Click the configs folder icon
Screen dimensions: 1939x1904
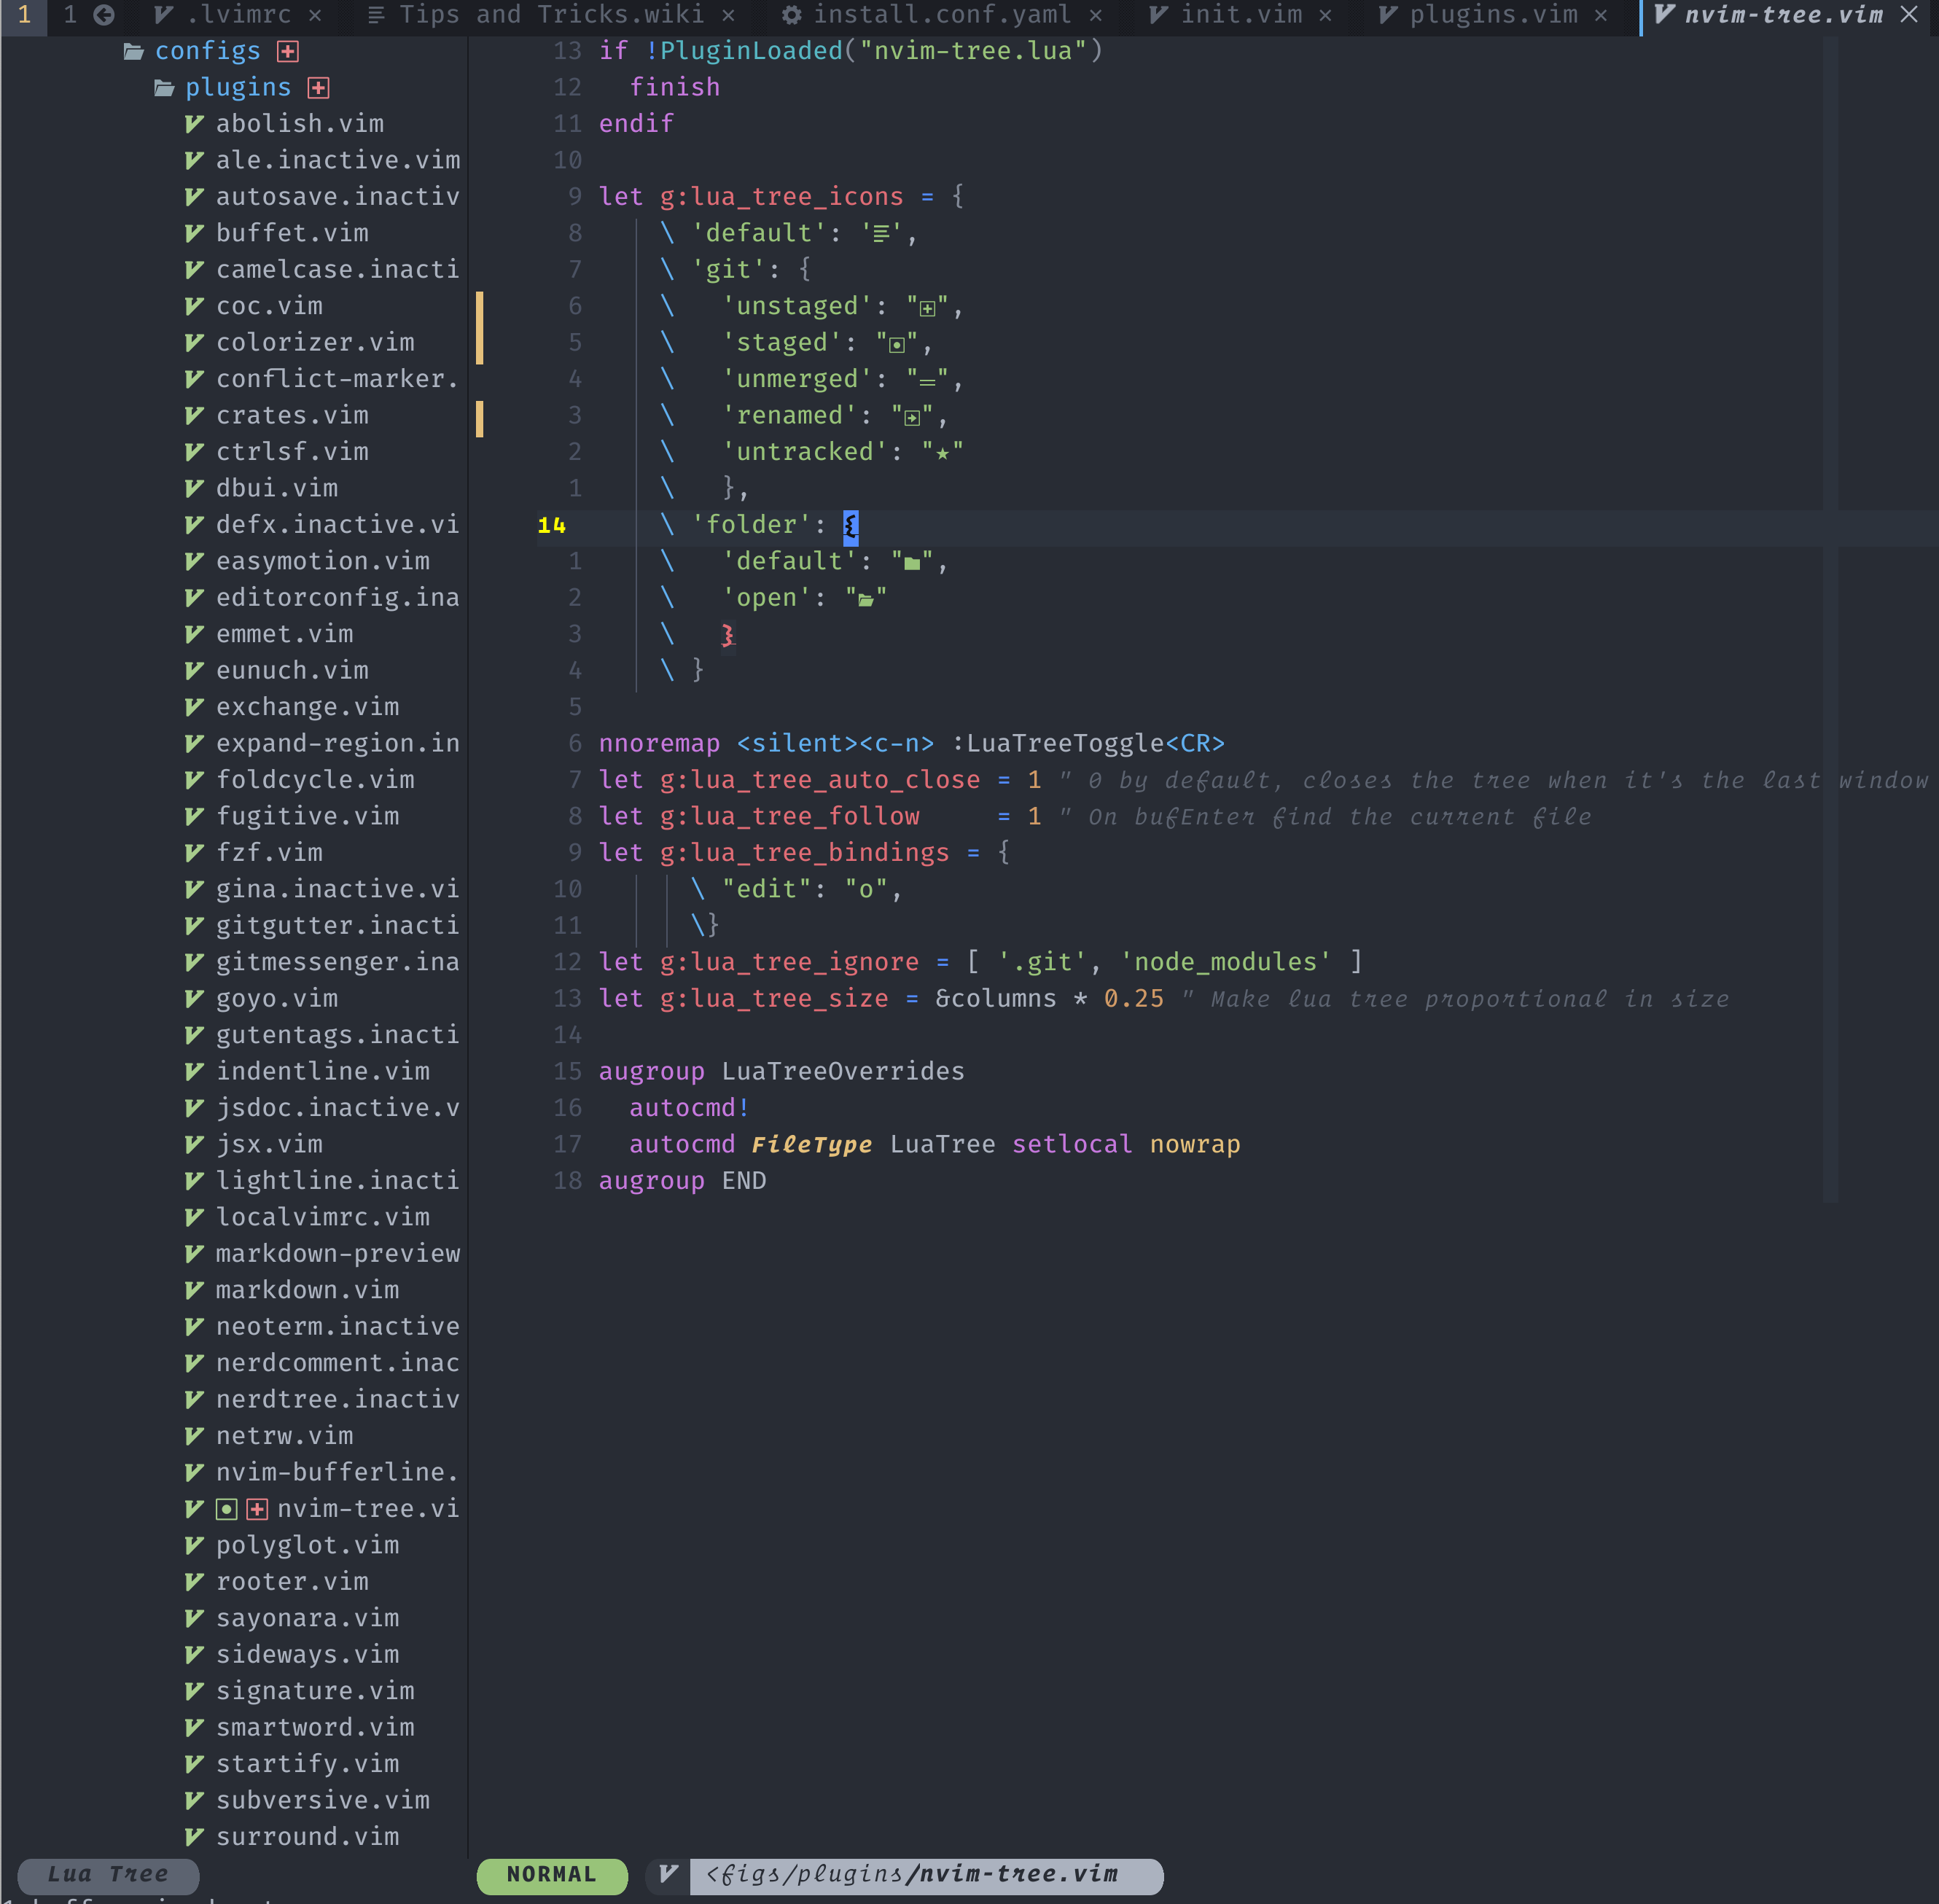click(x=133, y=51)
